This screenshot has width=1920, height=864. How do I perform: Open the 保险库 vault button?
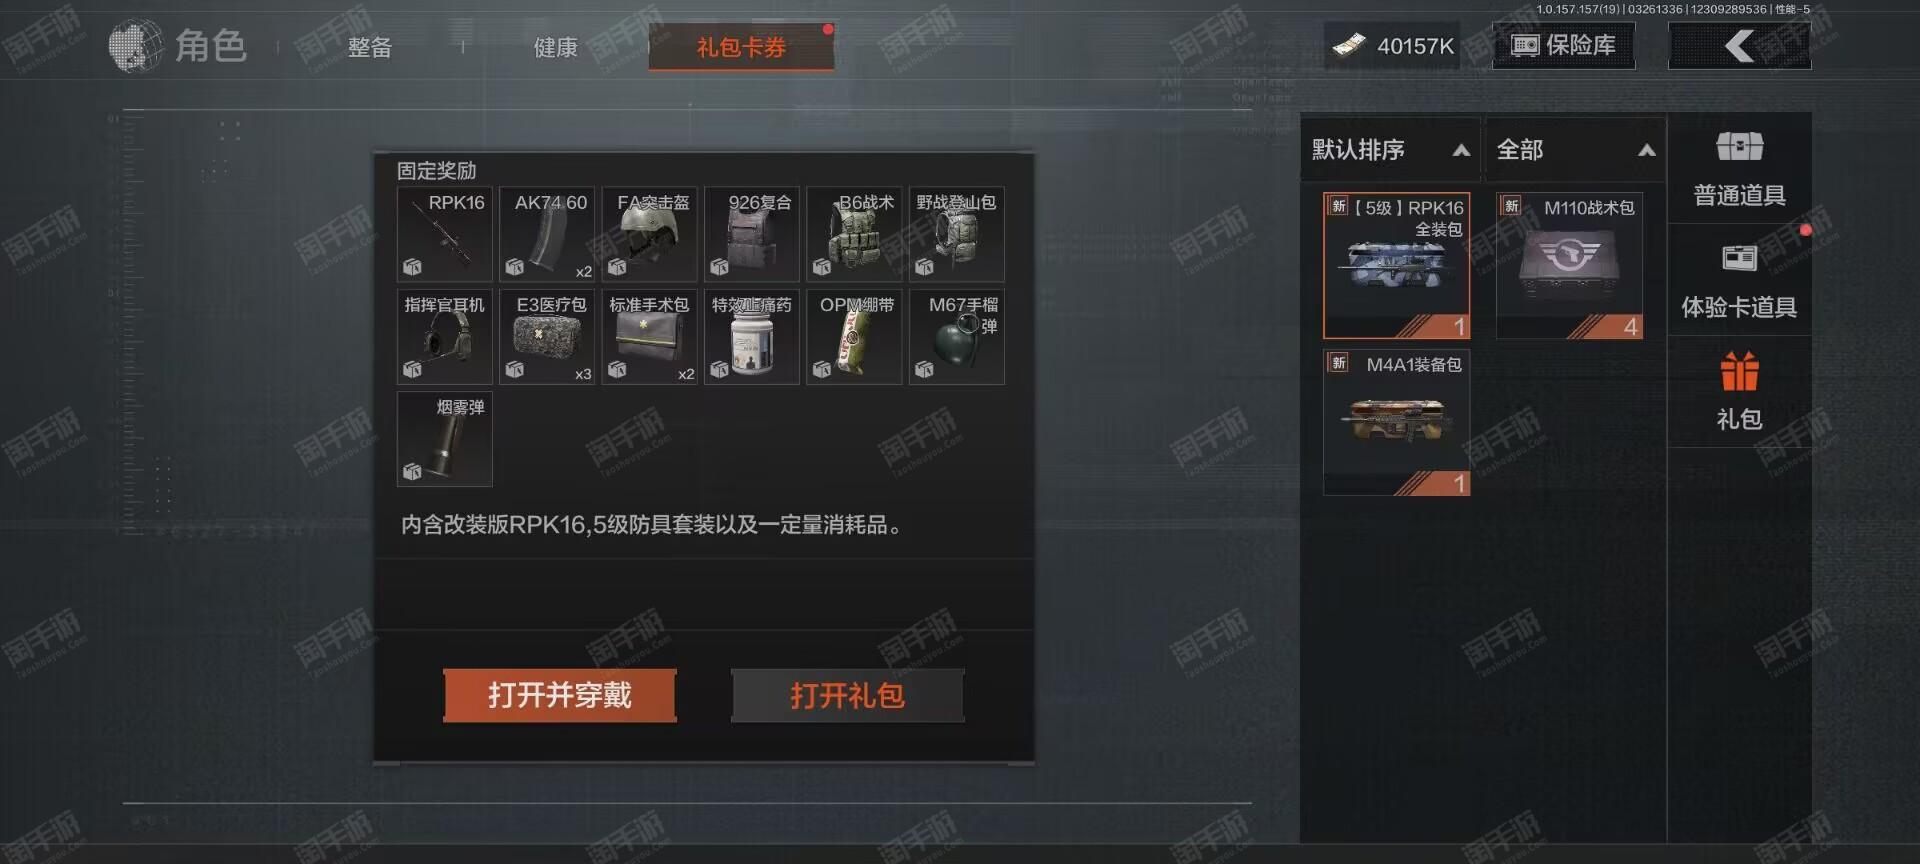click(x=1564, y=45)
